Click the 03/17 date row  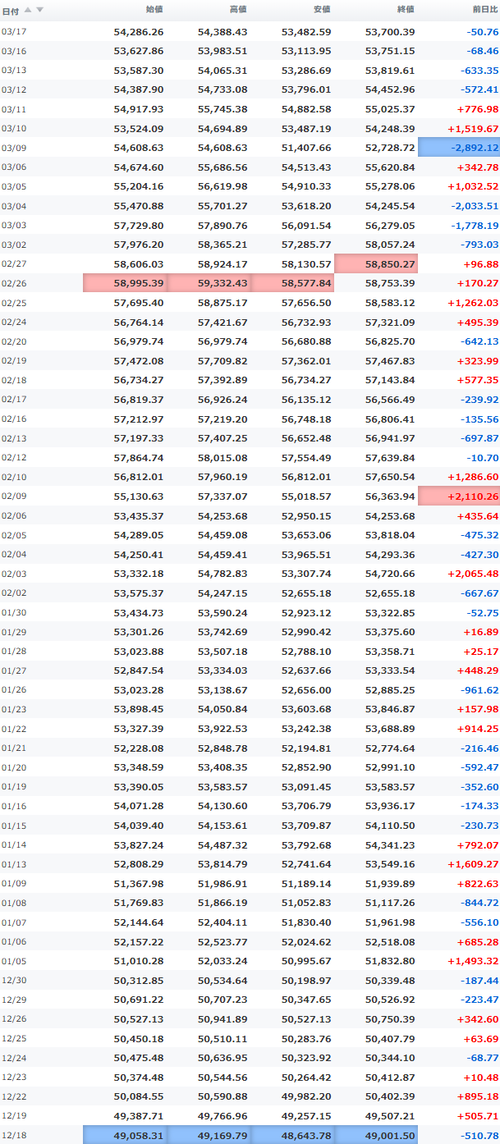click(x=250, y=32)
